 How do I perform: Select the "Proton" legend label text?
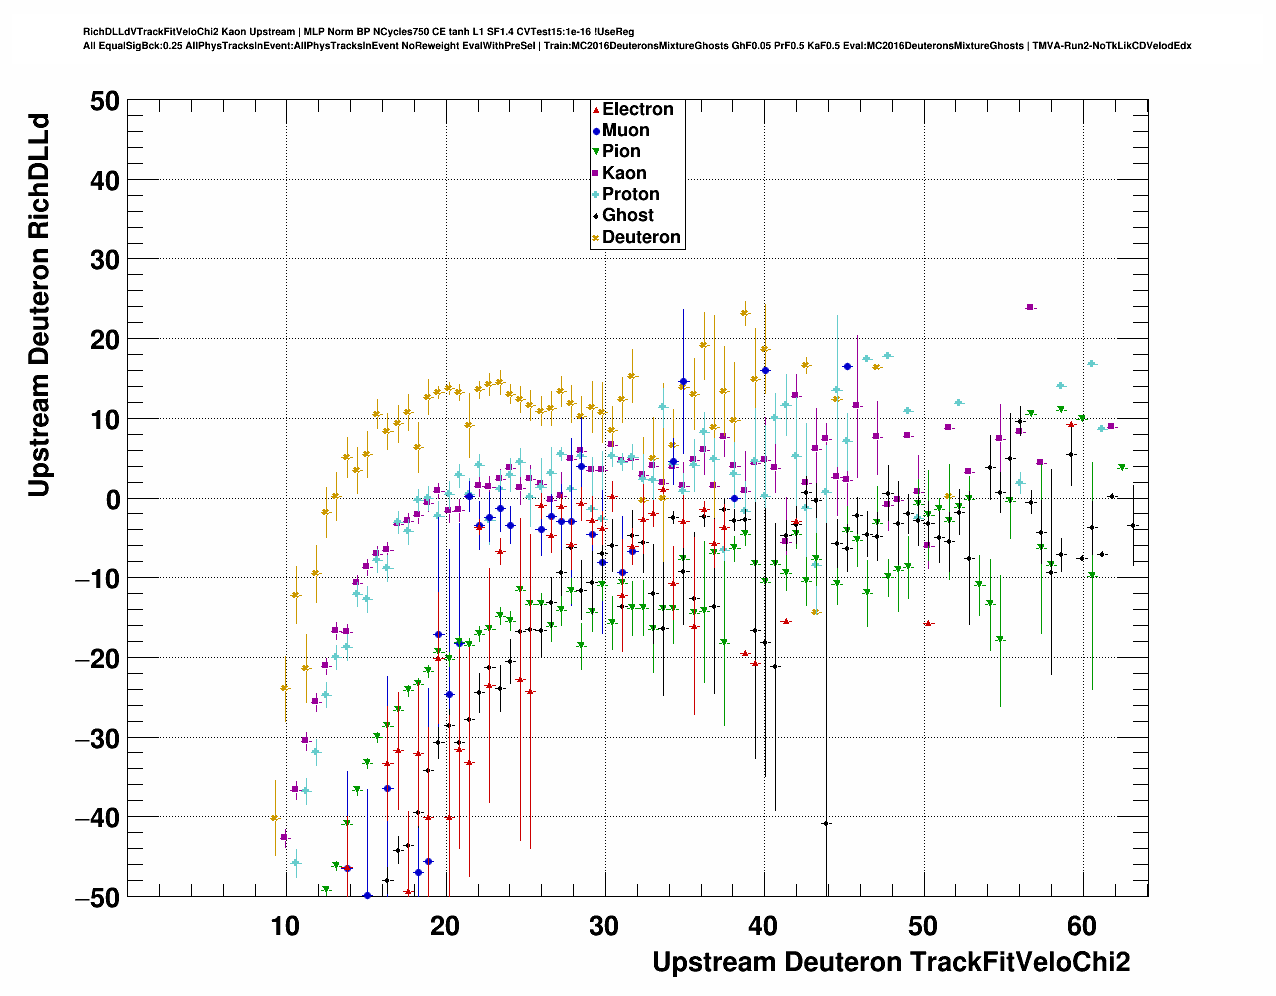631,194
